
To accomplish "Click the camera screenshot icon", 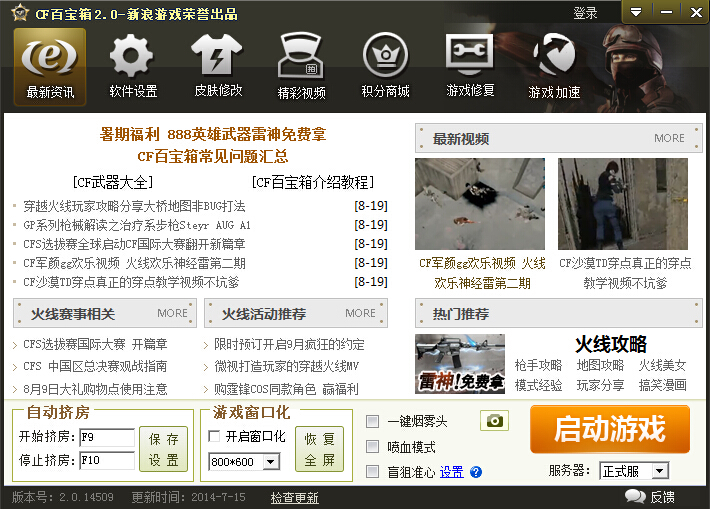I will point(494,421).
